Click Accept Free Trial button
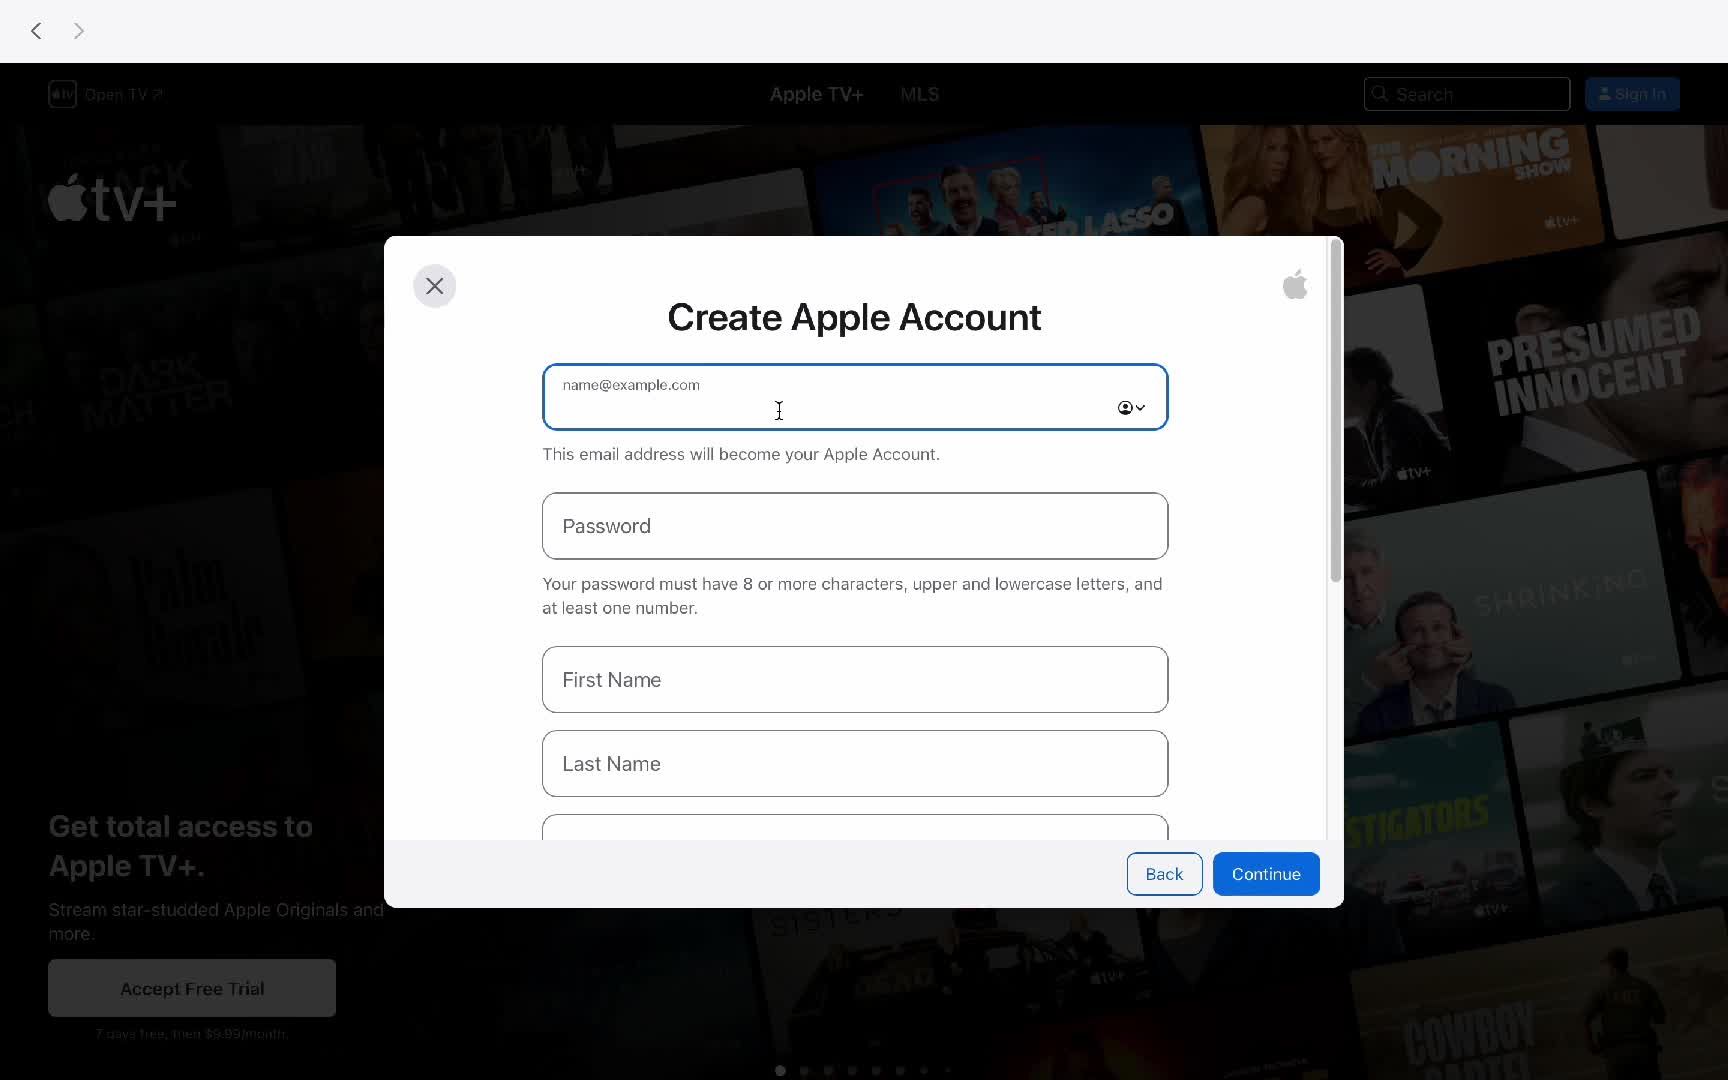This screenshot has height=1080, width=1728. point(192,988)
